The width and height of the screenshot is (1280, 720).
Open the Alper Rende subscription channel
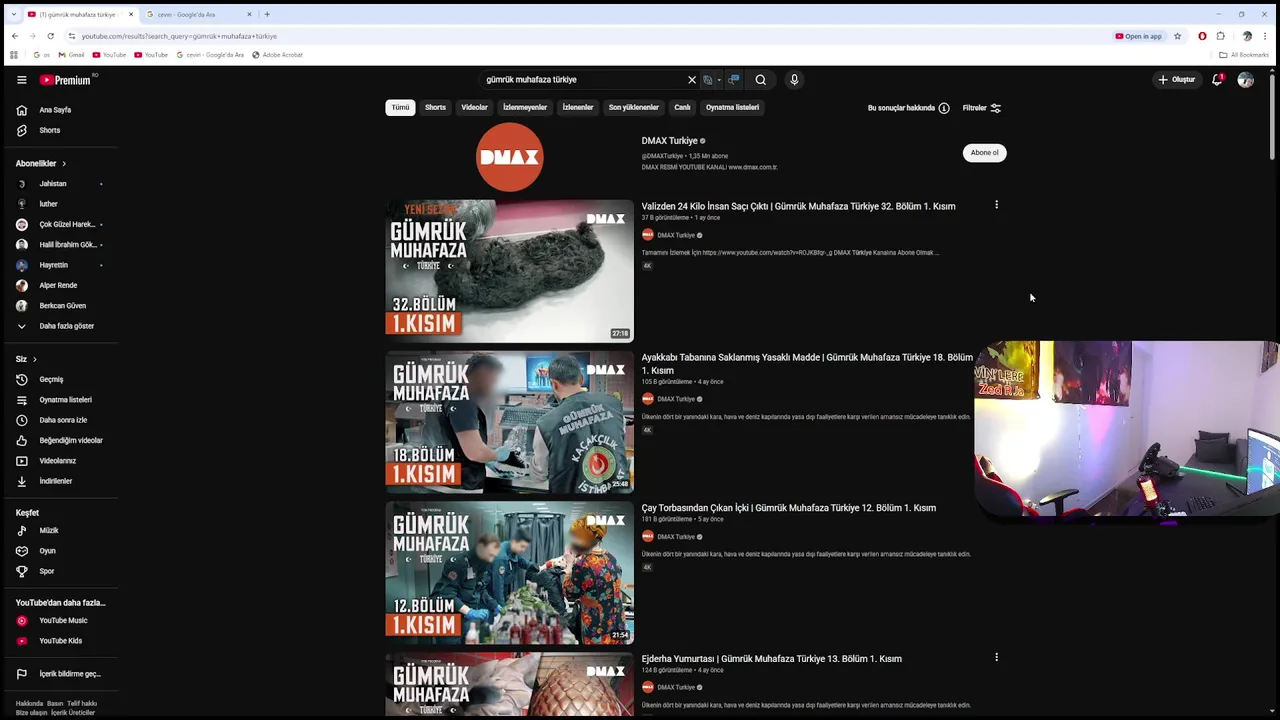click(58, 285)
